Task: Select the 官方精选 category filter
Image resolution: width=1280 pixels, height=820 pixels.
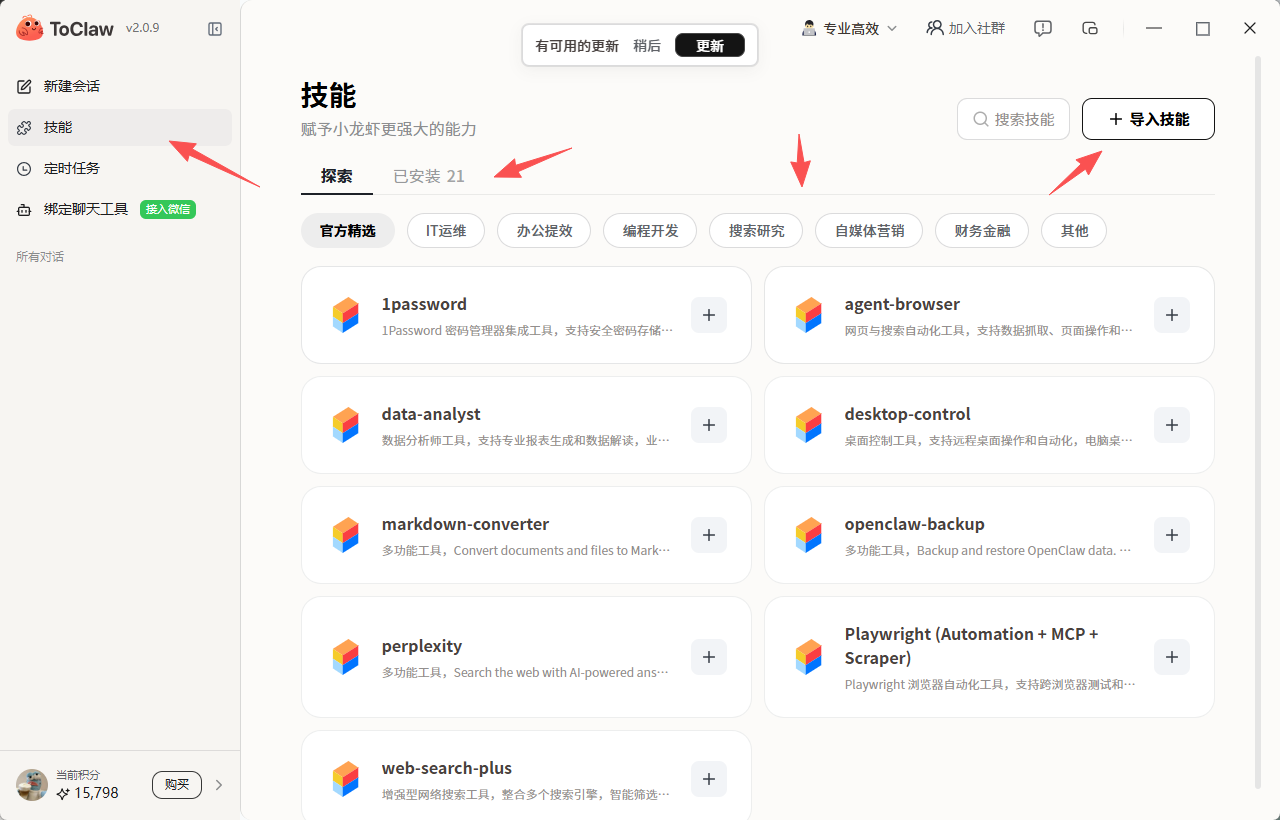Action: pos(348,230)
